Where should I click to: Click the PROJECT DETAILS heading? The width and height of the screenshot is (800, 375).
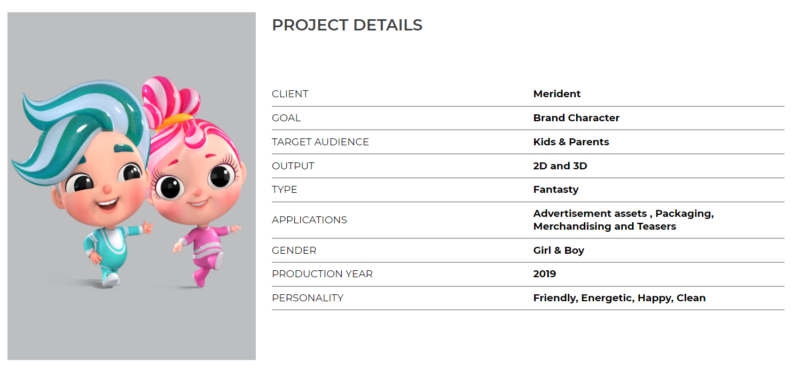coord(347,25)
